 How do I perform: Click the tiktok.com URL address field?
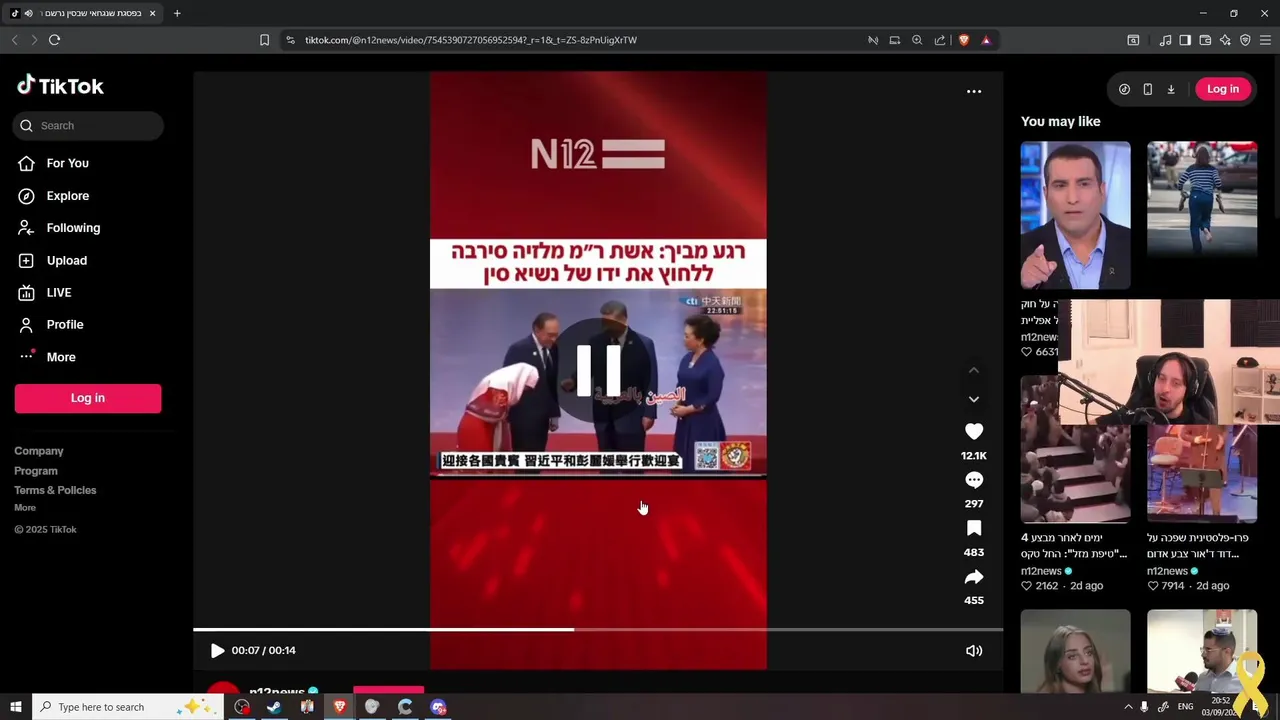(x=470, y=40)
